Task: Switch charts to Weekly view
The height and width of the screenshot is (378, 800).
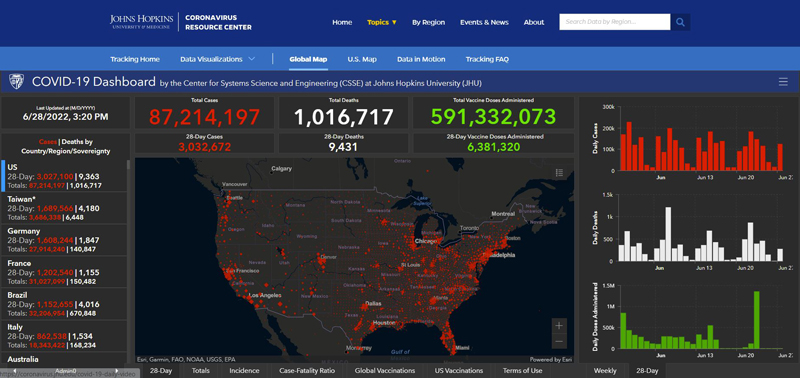Action: (x=605, y=371)
